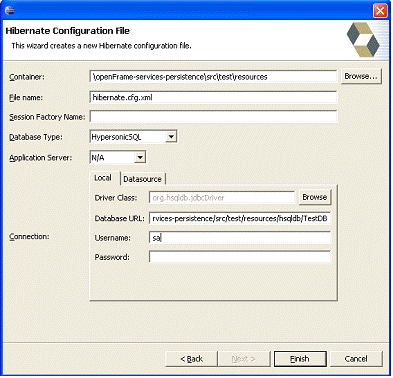The width and height of the screenshot is (393, 378).
Task: Click the Back button
Action: [191, 359]
